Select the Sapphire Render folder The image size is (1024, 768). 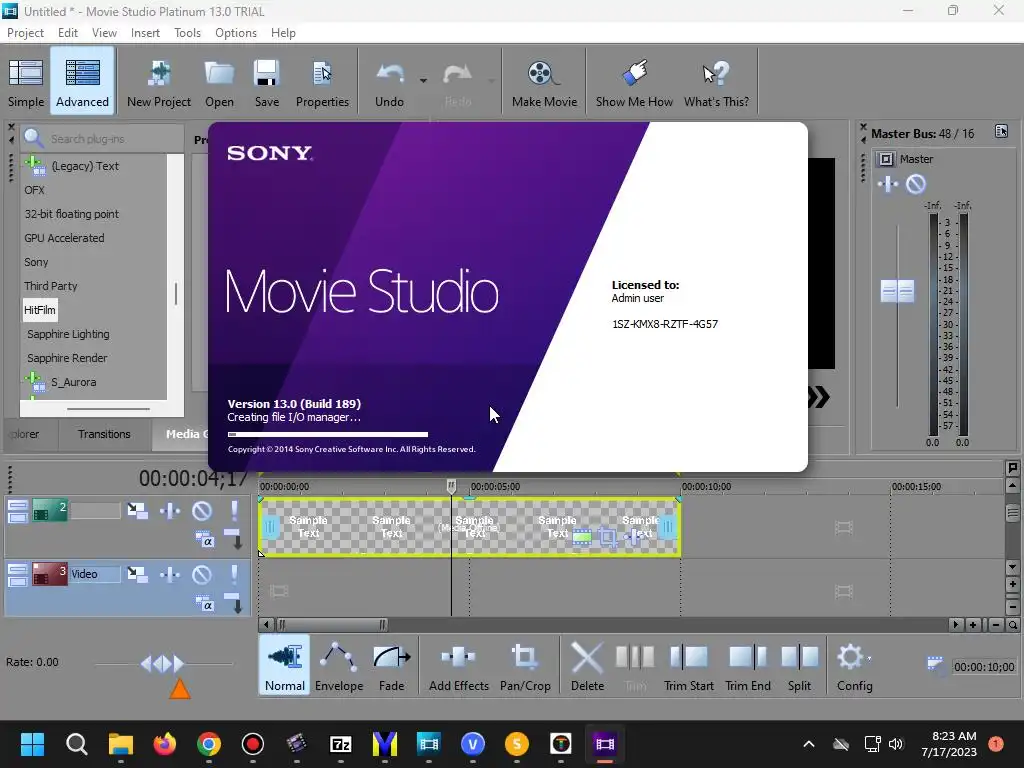pyautogui.click(x=67, y=358)
